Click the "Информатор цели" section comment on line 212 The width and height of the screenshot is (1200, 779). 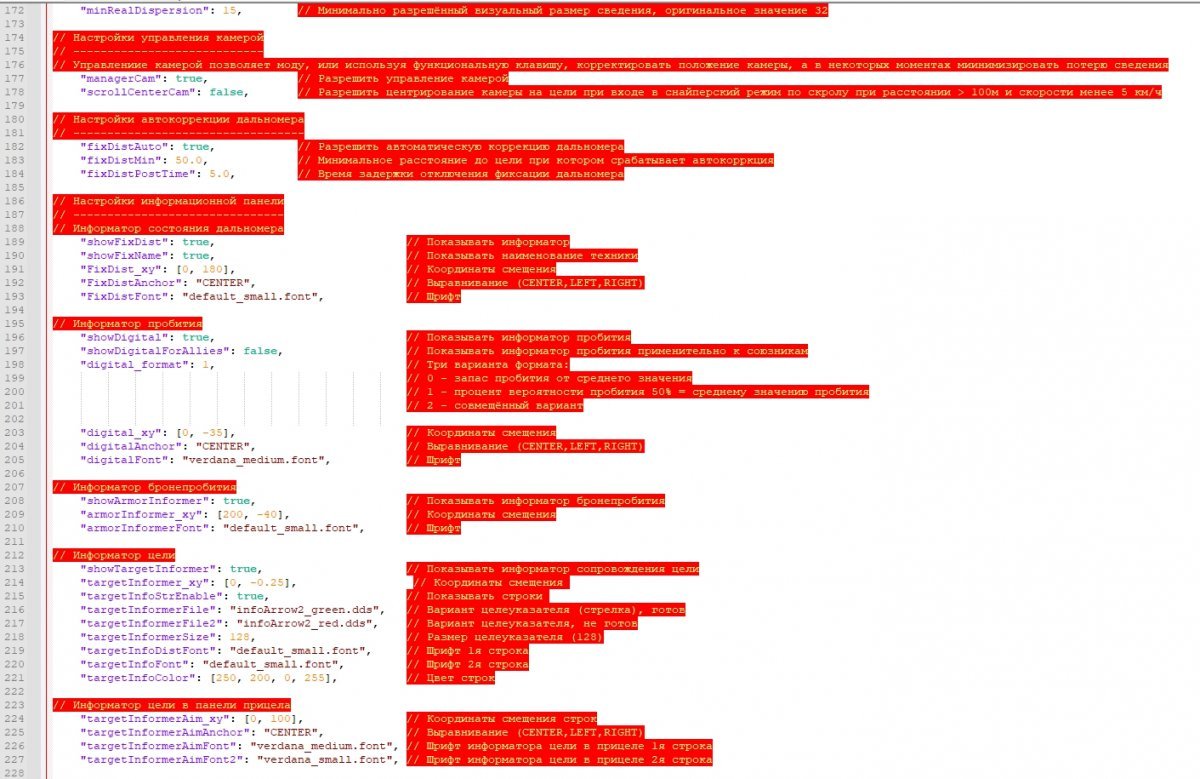113,555
